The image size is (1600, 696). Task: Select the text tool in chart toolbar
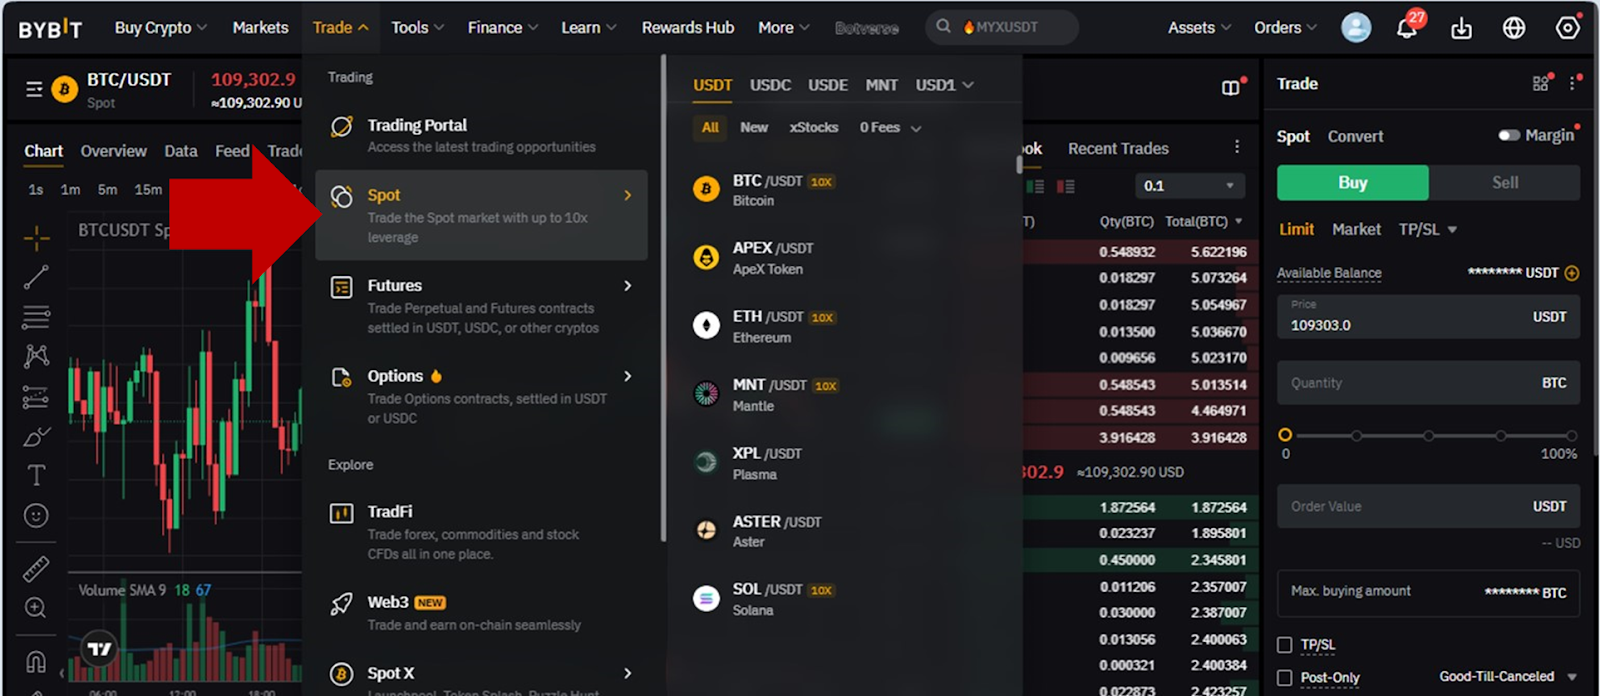pos(36,475)
